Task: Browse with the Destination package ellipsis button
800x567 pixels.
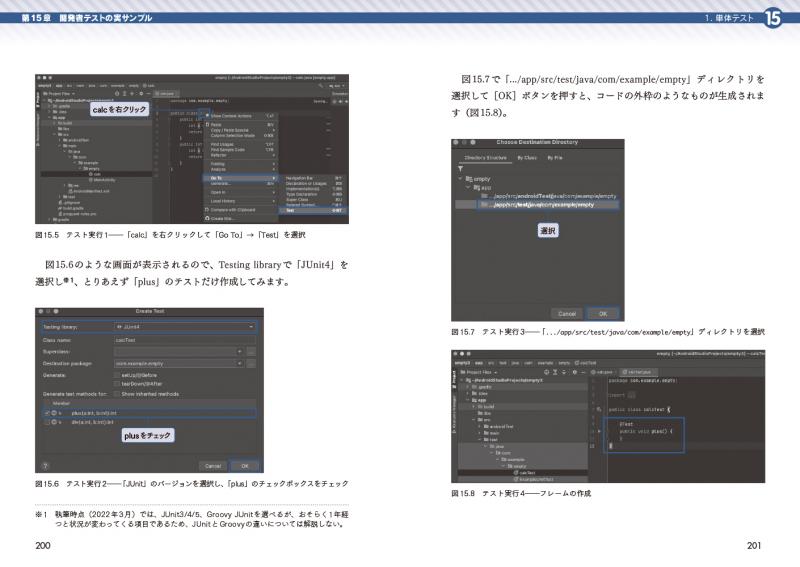Action: point(251,363)
